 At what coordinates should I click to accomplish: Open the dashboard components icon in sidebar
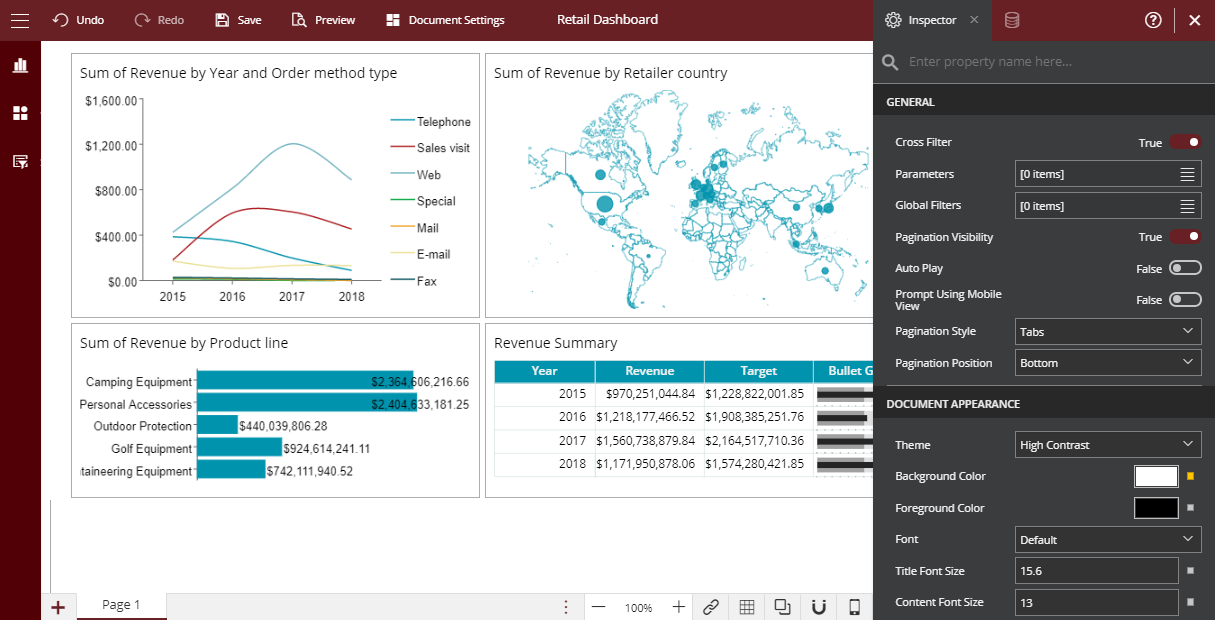click(20, 113)
